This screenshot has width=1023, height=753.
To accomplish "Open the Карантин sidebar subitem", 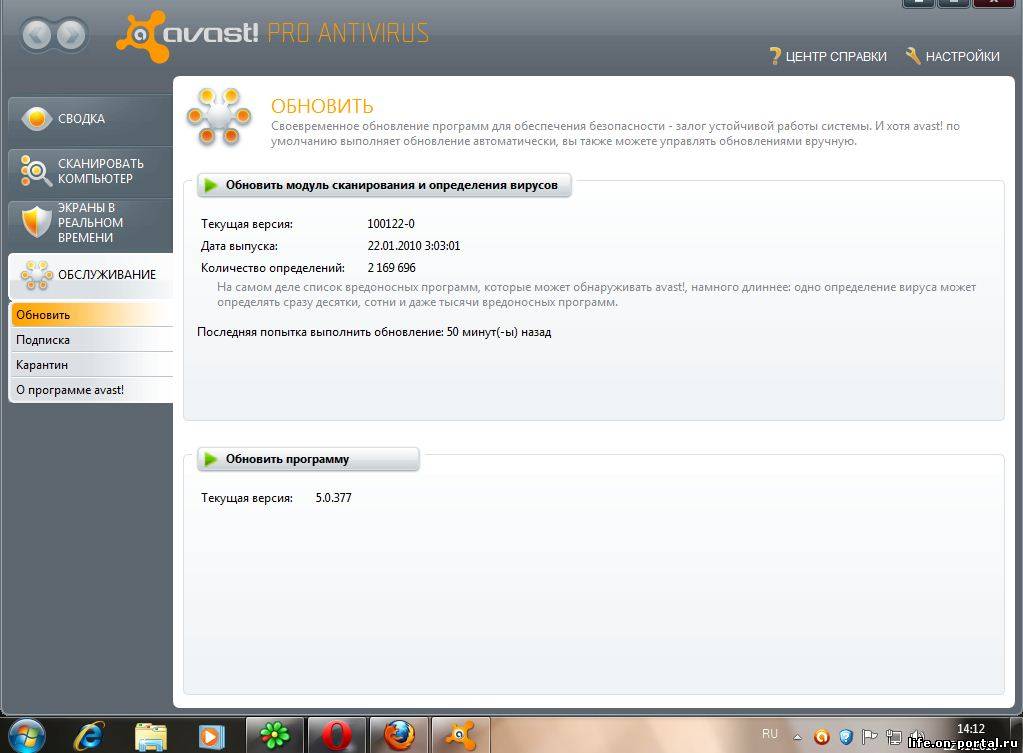I will 92,365.
